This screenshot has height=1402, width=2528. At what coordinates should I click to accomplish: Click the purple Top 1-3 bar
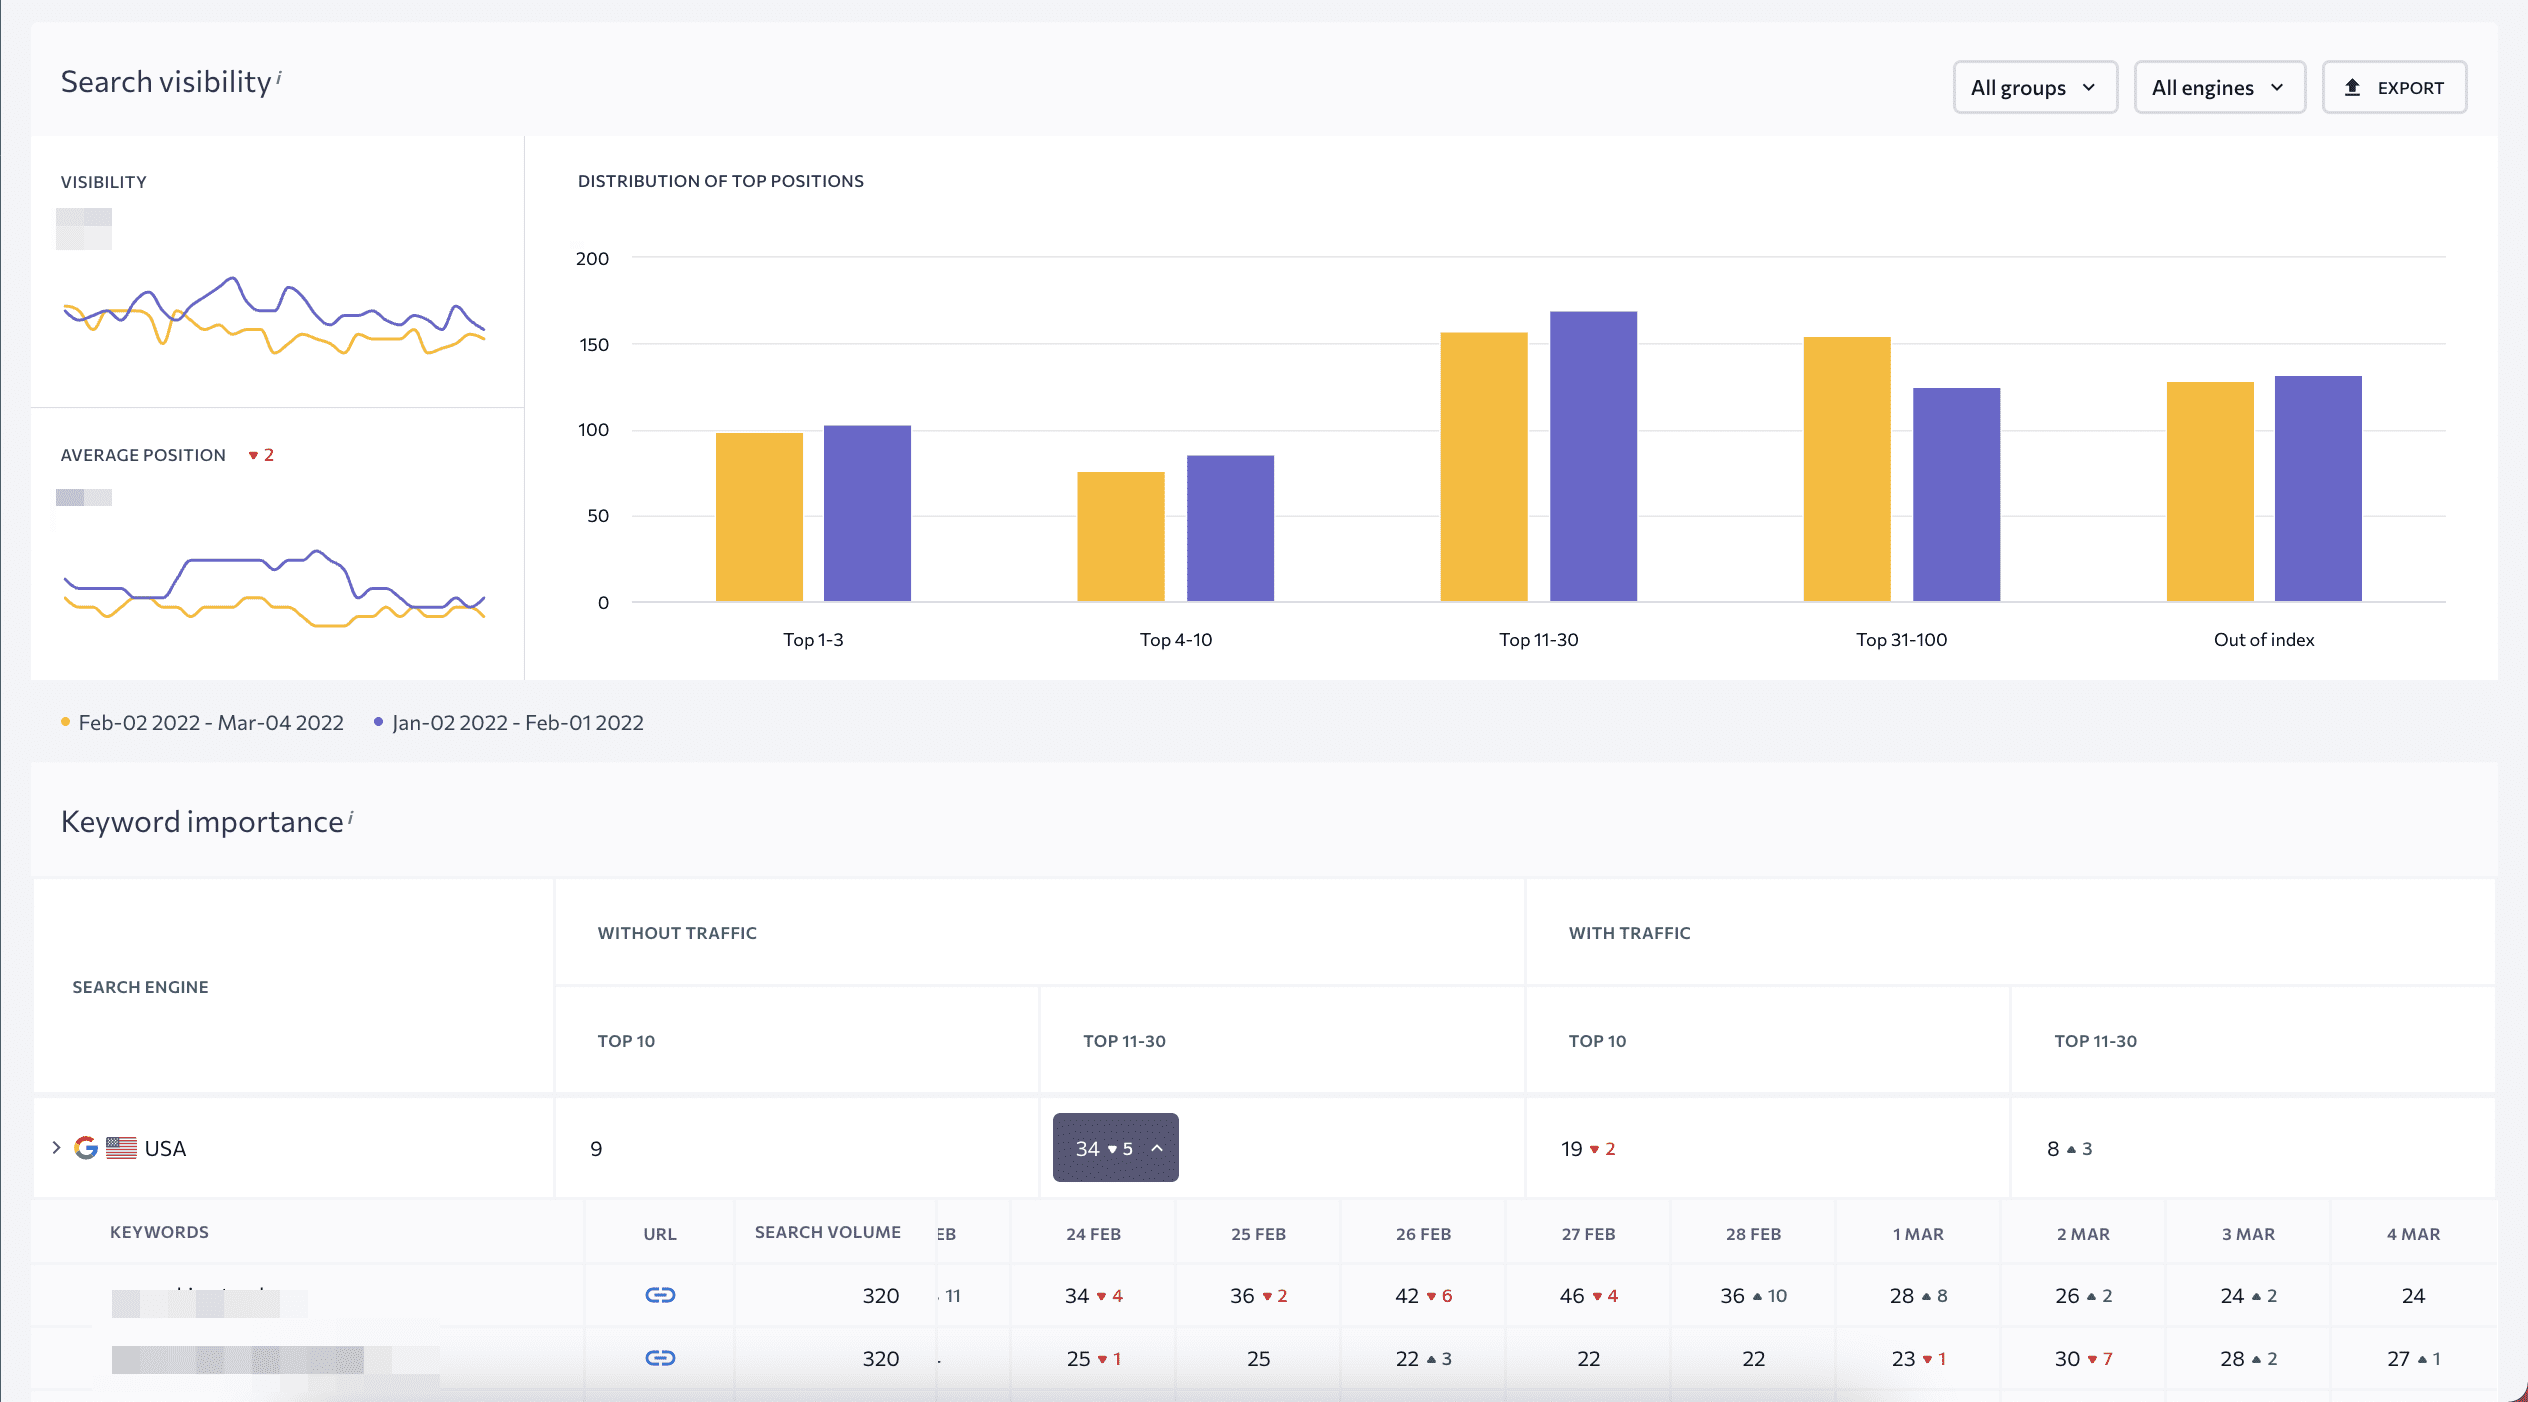tap(867, 513)
